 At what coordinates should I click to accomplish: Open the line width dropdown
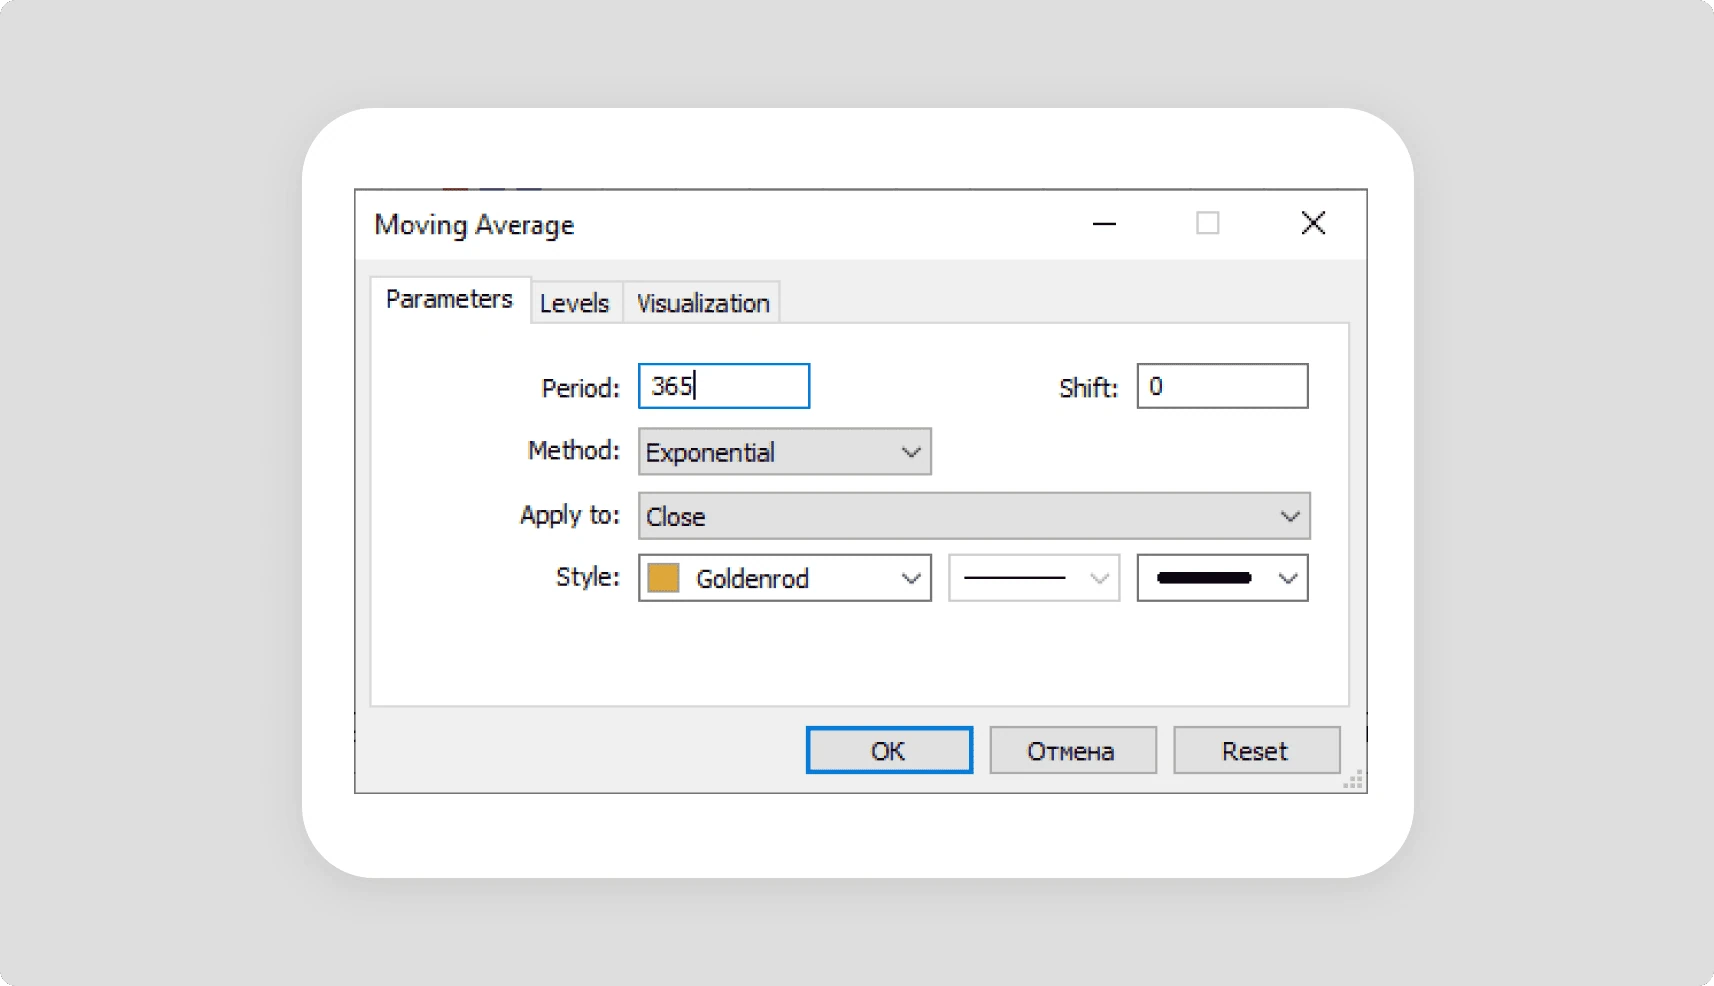pos(1222,578)
